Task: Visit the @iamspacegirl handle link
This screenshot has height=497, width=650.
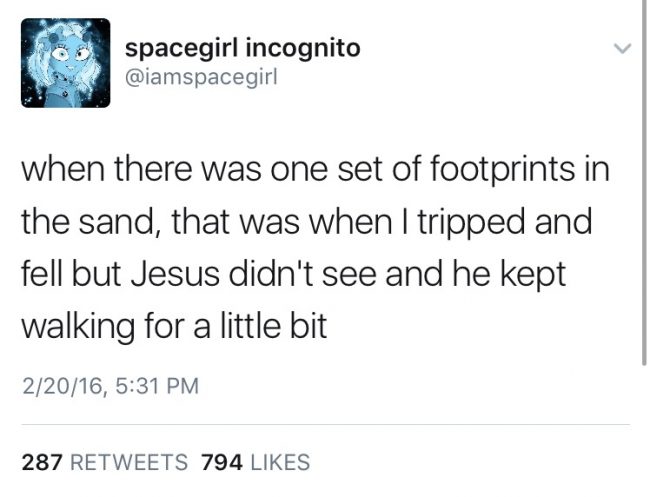Action: 201,78
